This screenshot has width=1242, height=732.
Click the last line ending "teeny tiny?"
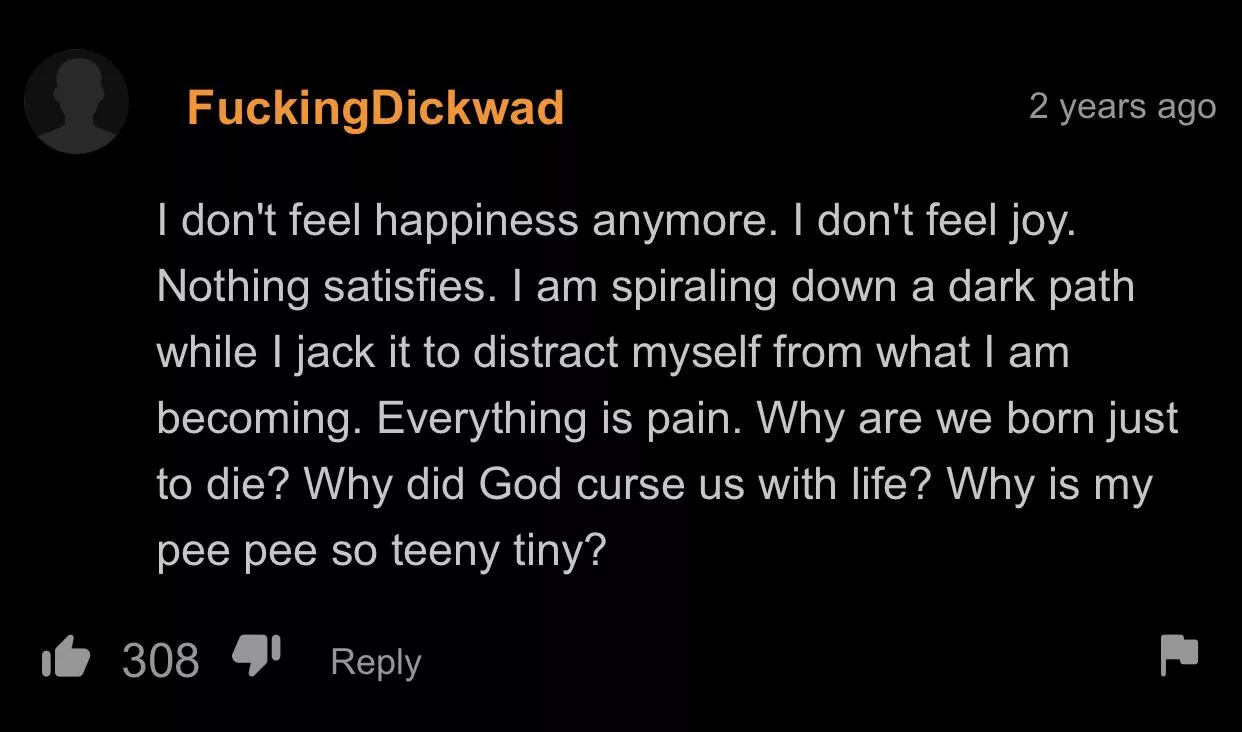tap(381, 550)
